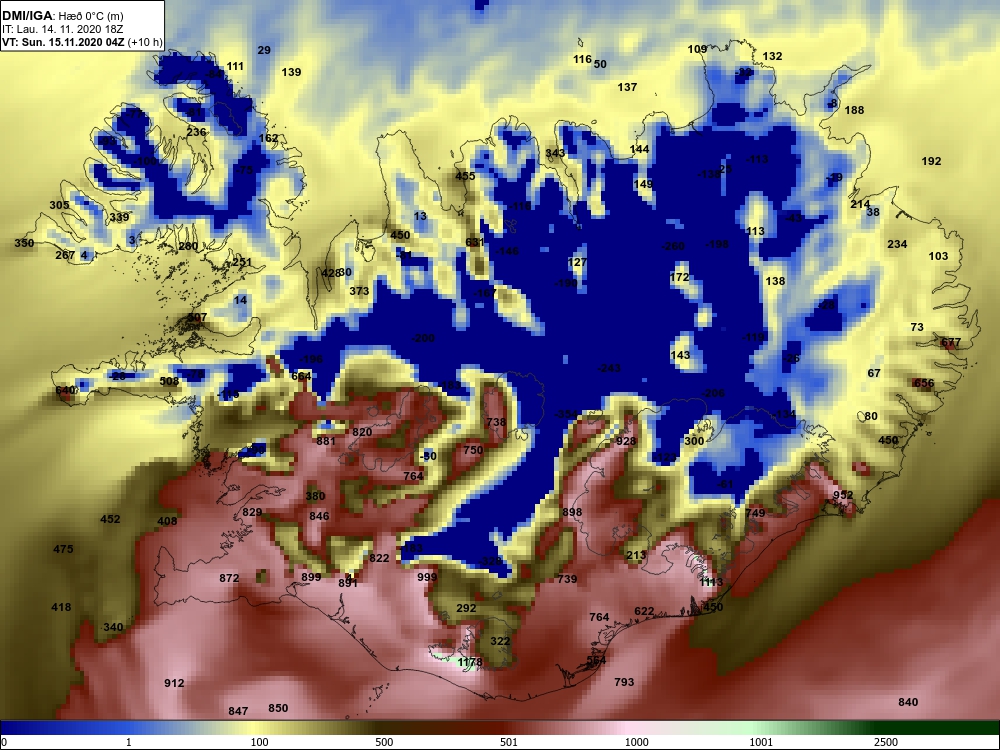The height and width of the screenshot is (750, 1000).
Task: Click the map value '234'
Action: 897,244
